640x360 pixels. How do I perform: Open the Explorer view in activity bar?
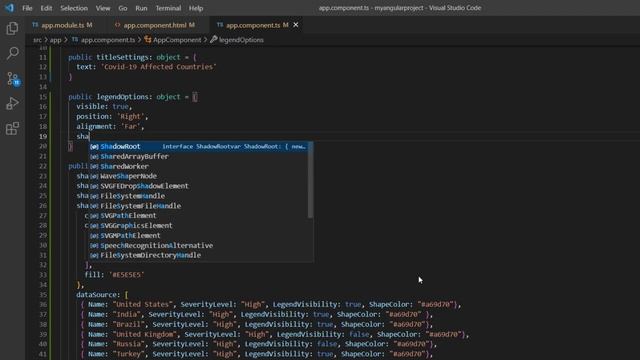click(12, 29)
